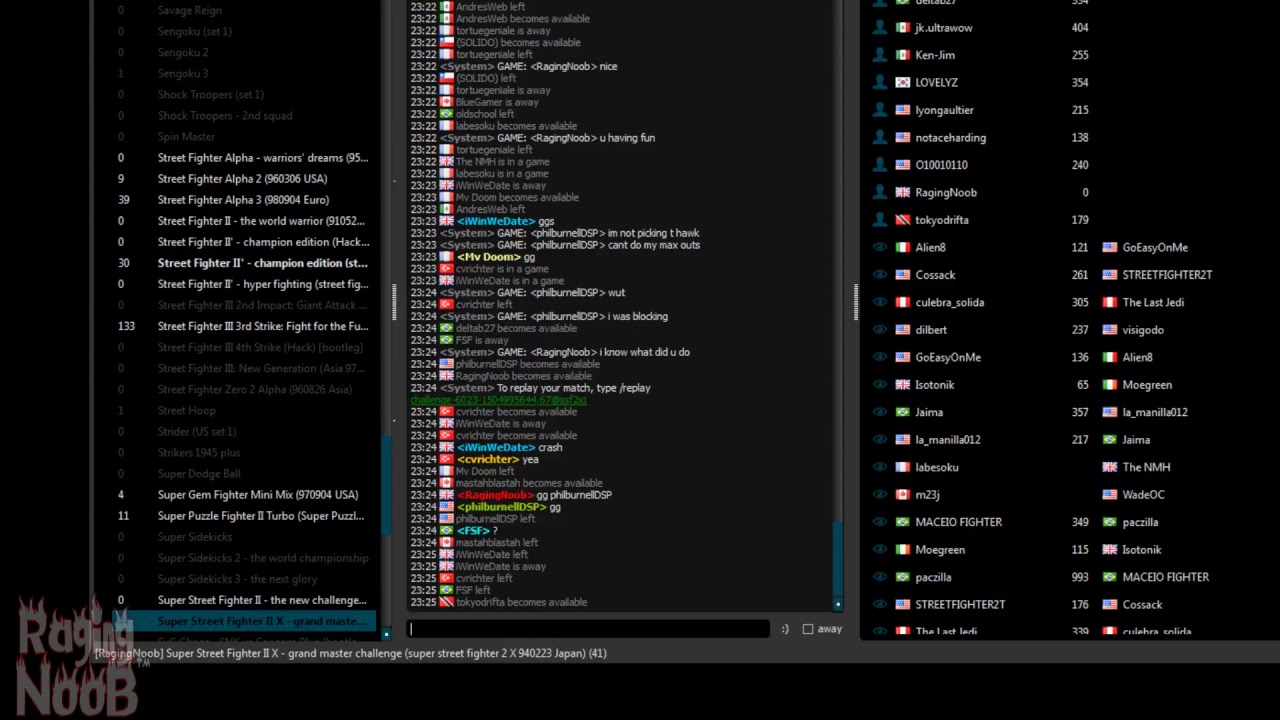The height and width of the screenshot is (720, 1280).
Task: Click the flag icon beside visigodo
Action: coord(1109,330)
